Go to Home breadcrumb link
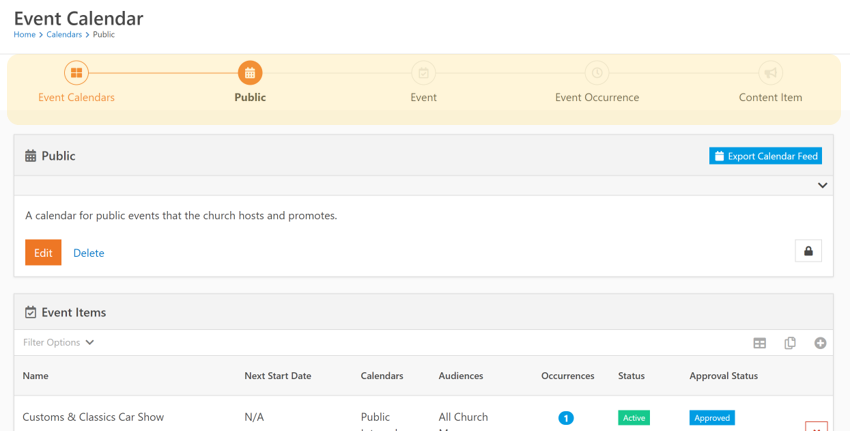Viewport: 850px width, 431px height. coord(24,34)
